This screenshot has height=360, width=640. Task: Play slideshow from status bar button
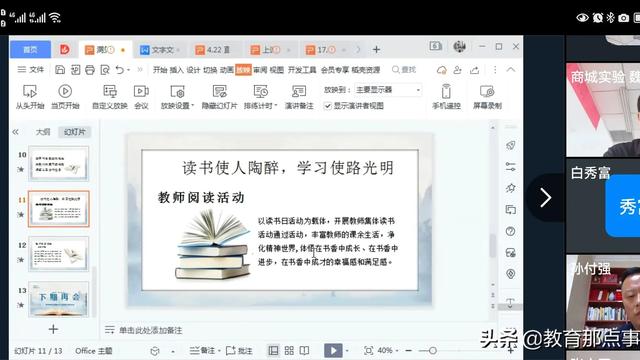click(333, 350)
